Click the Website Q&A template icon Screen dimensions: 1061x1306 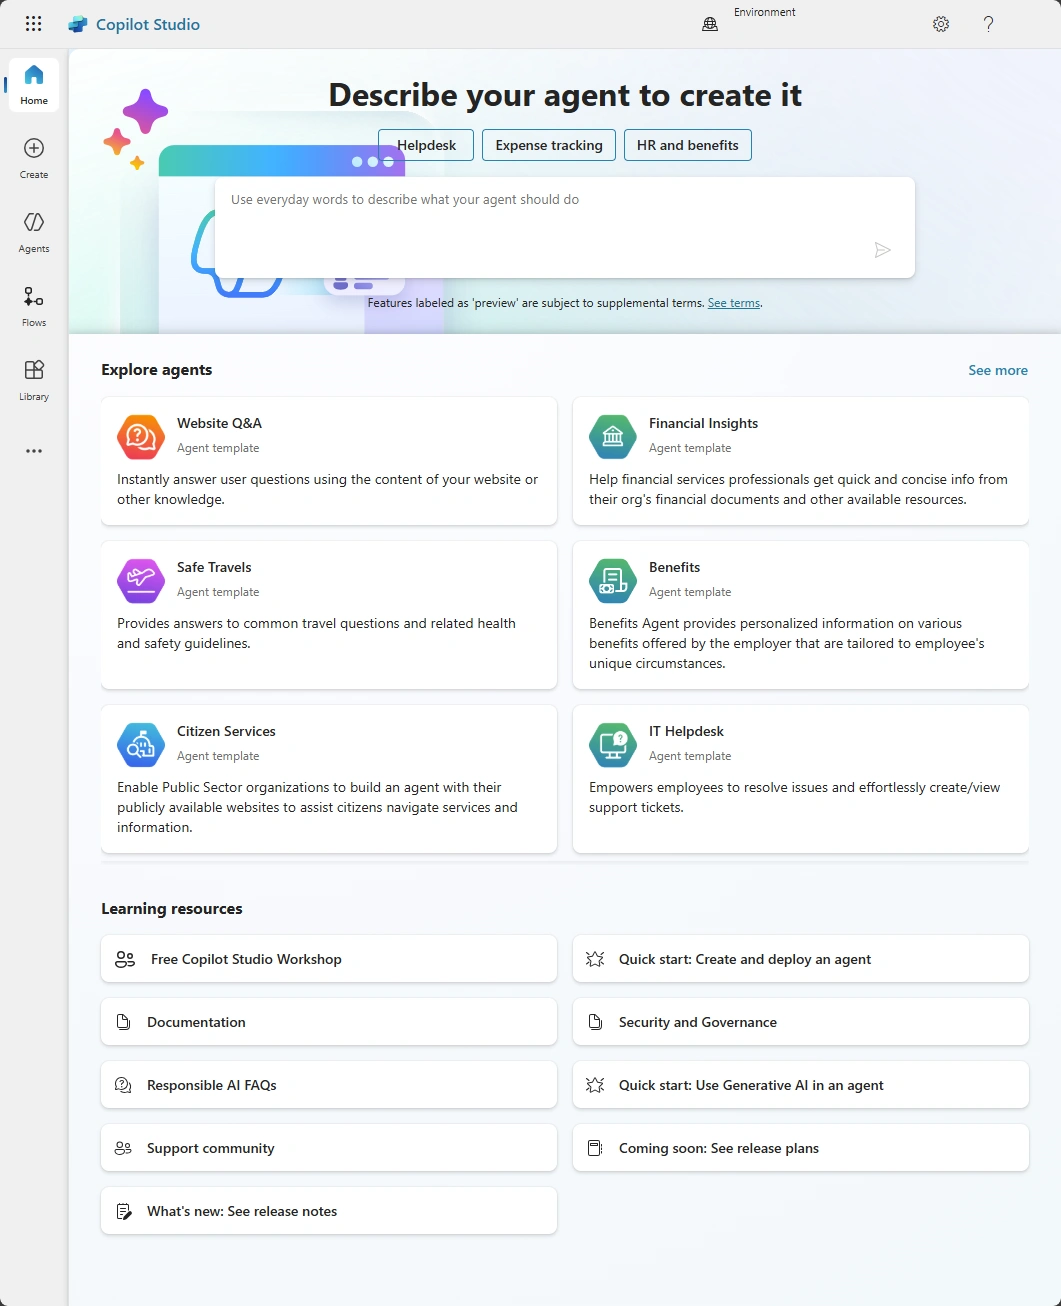tap(141, 437)
